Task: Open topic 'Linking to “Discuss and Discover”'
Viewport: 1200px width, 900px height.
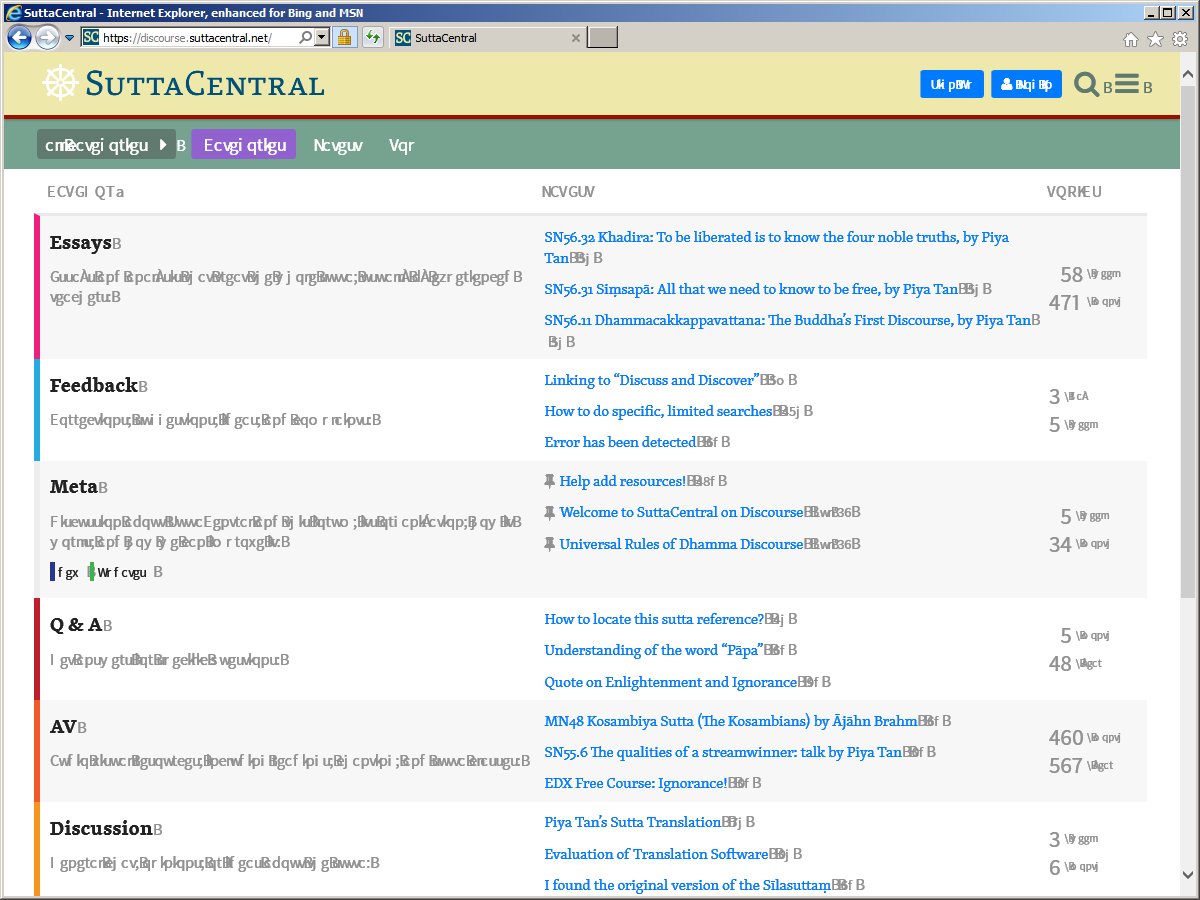Action: click(652, 380)
